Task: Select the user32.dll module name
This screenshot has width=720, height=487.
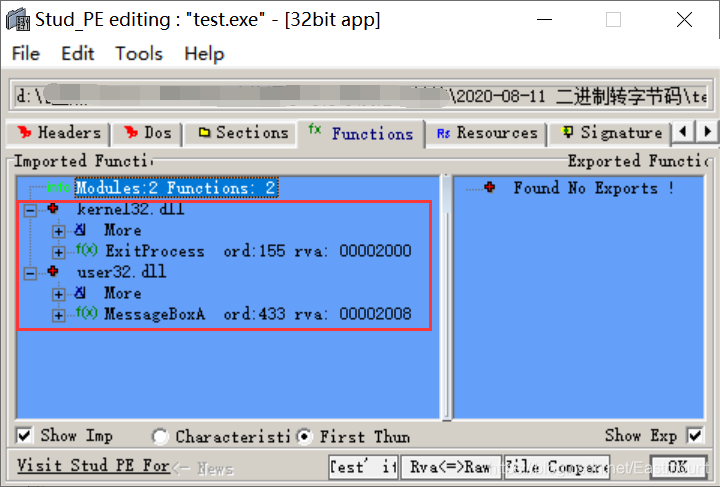Action: [x=122, y=272]
